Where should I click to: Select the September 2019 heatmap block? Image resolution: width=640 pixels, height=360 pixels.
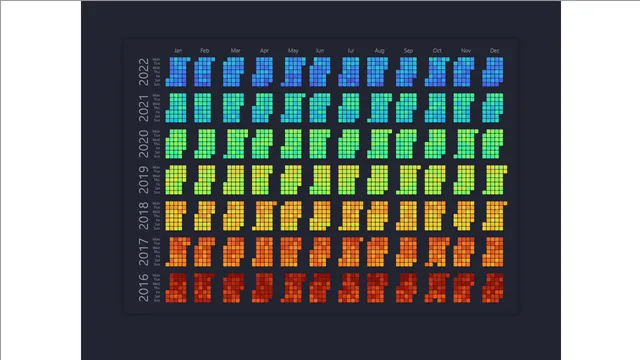click(x=408, y=180)
